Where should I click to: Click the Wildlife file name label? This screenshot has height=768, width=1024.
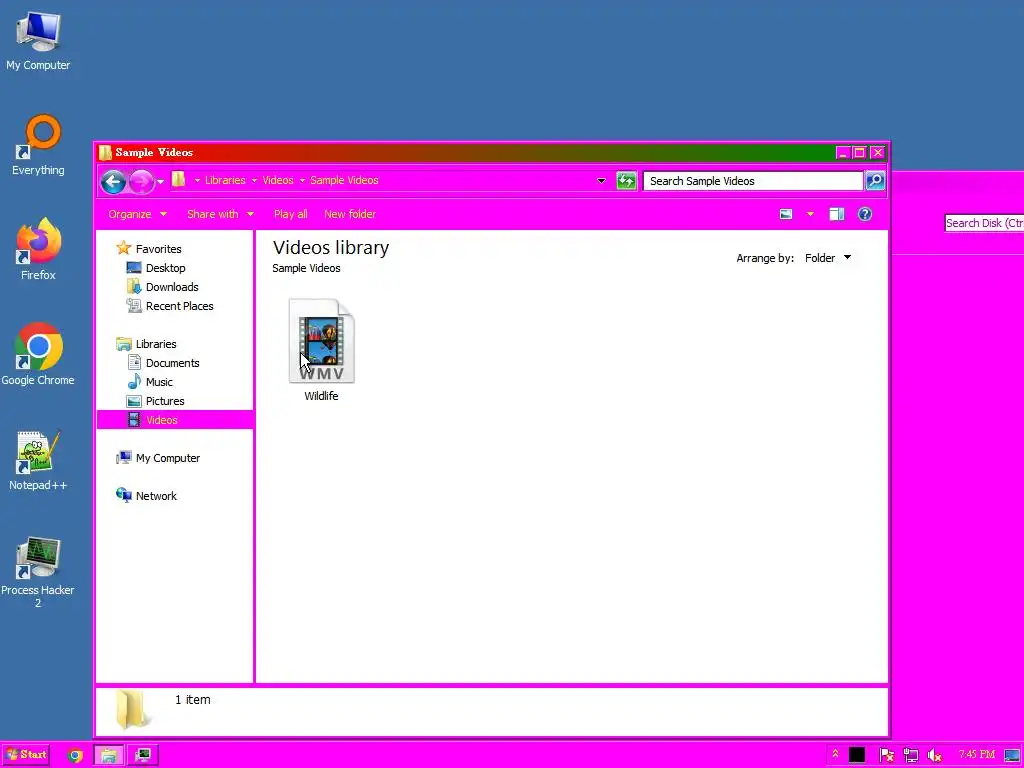pyautogui.click(x=321, y=396)
